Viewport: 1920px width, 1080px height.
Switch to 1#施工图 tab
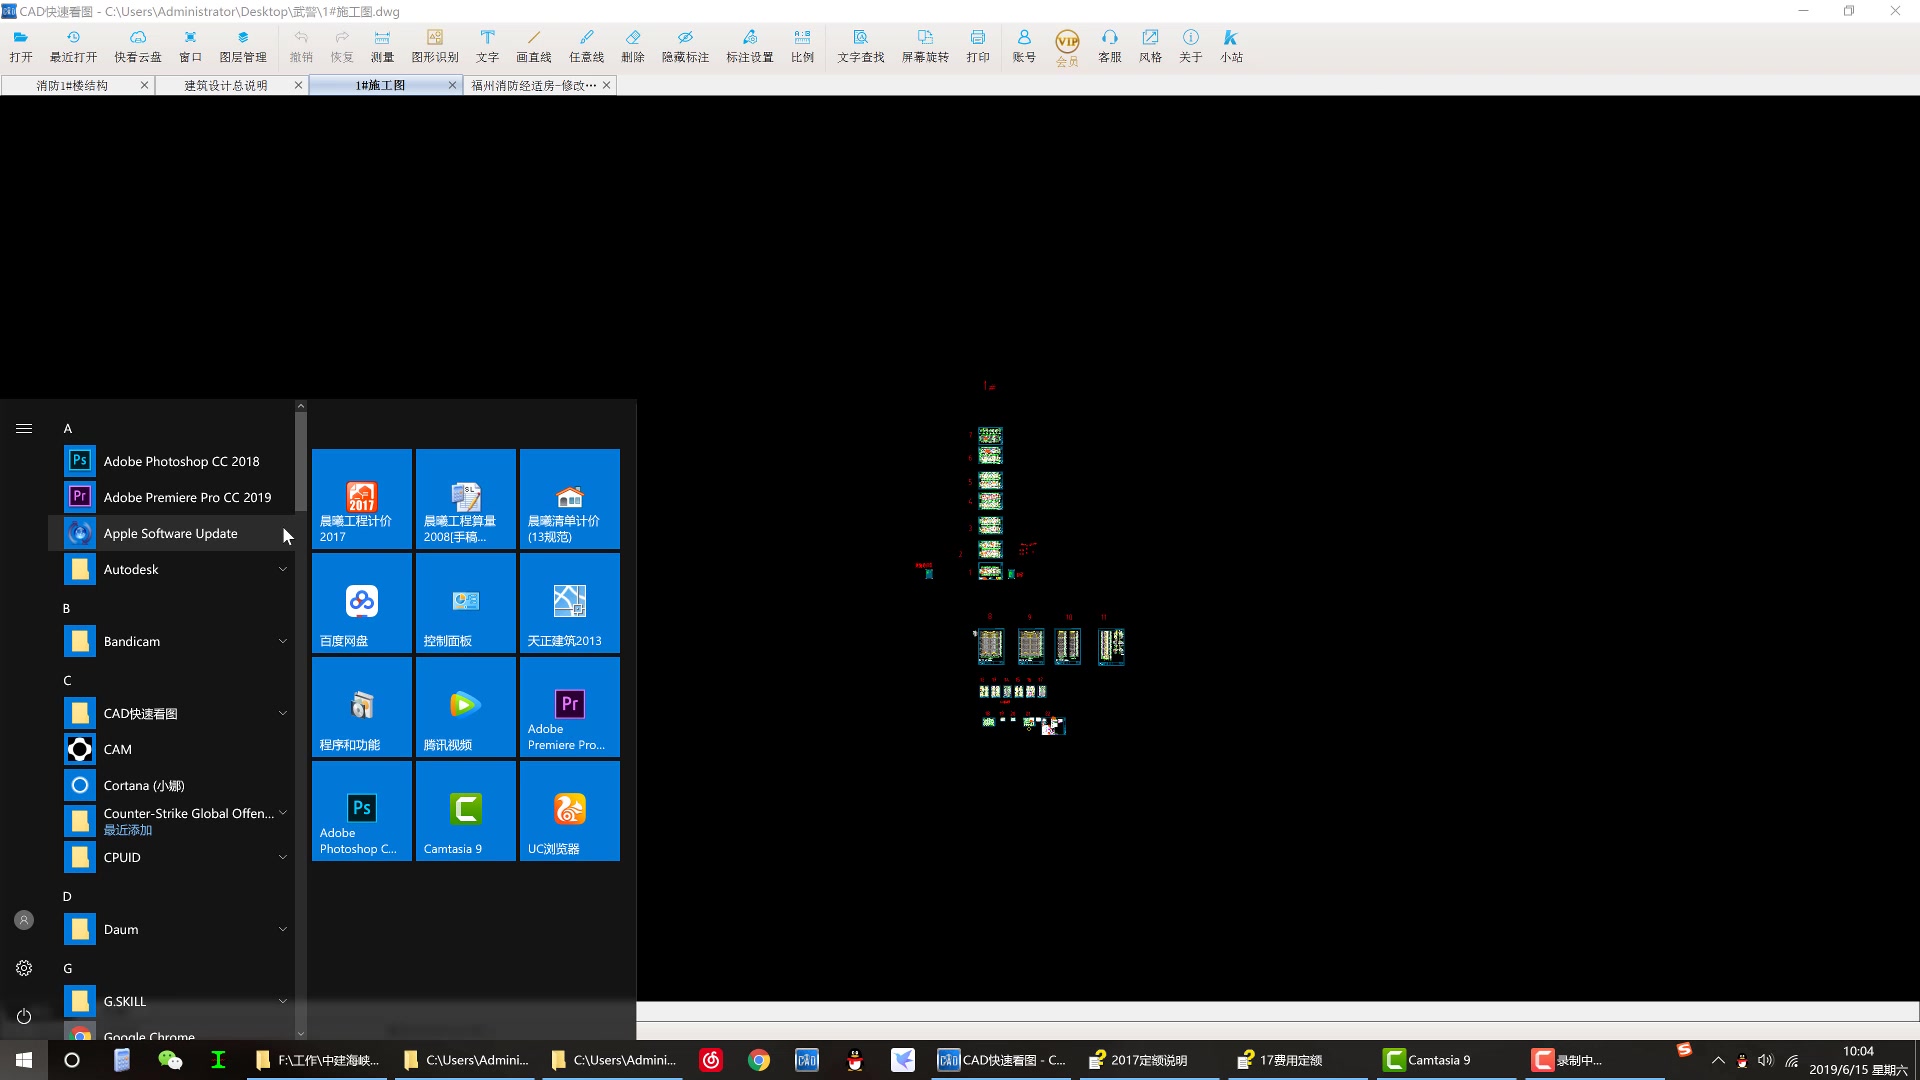click(x=381, y=84)
